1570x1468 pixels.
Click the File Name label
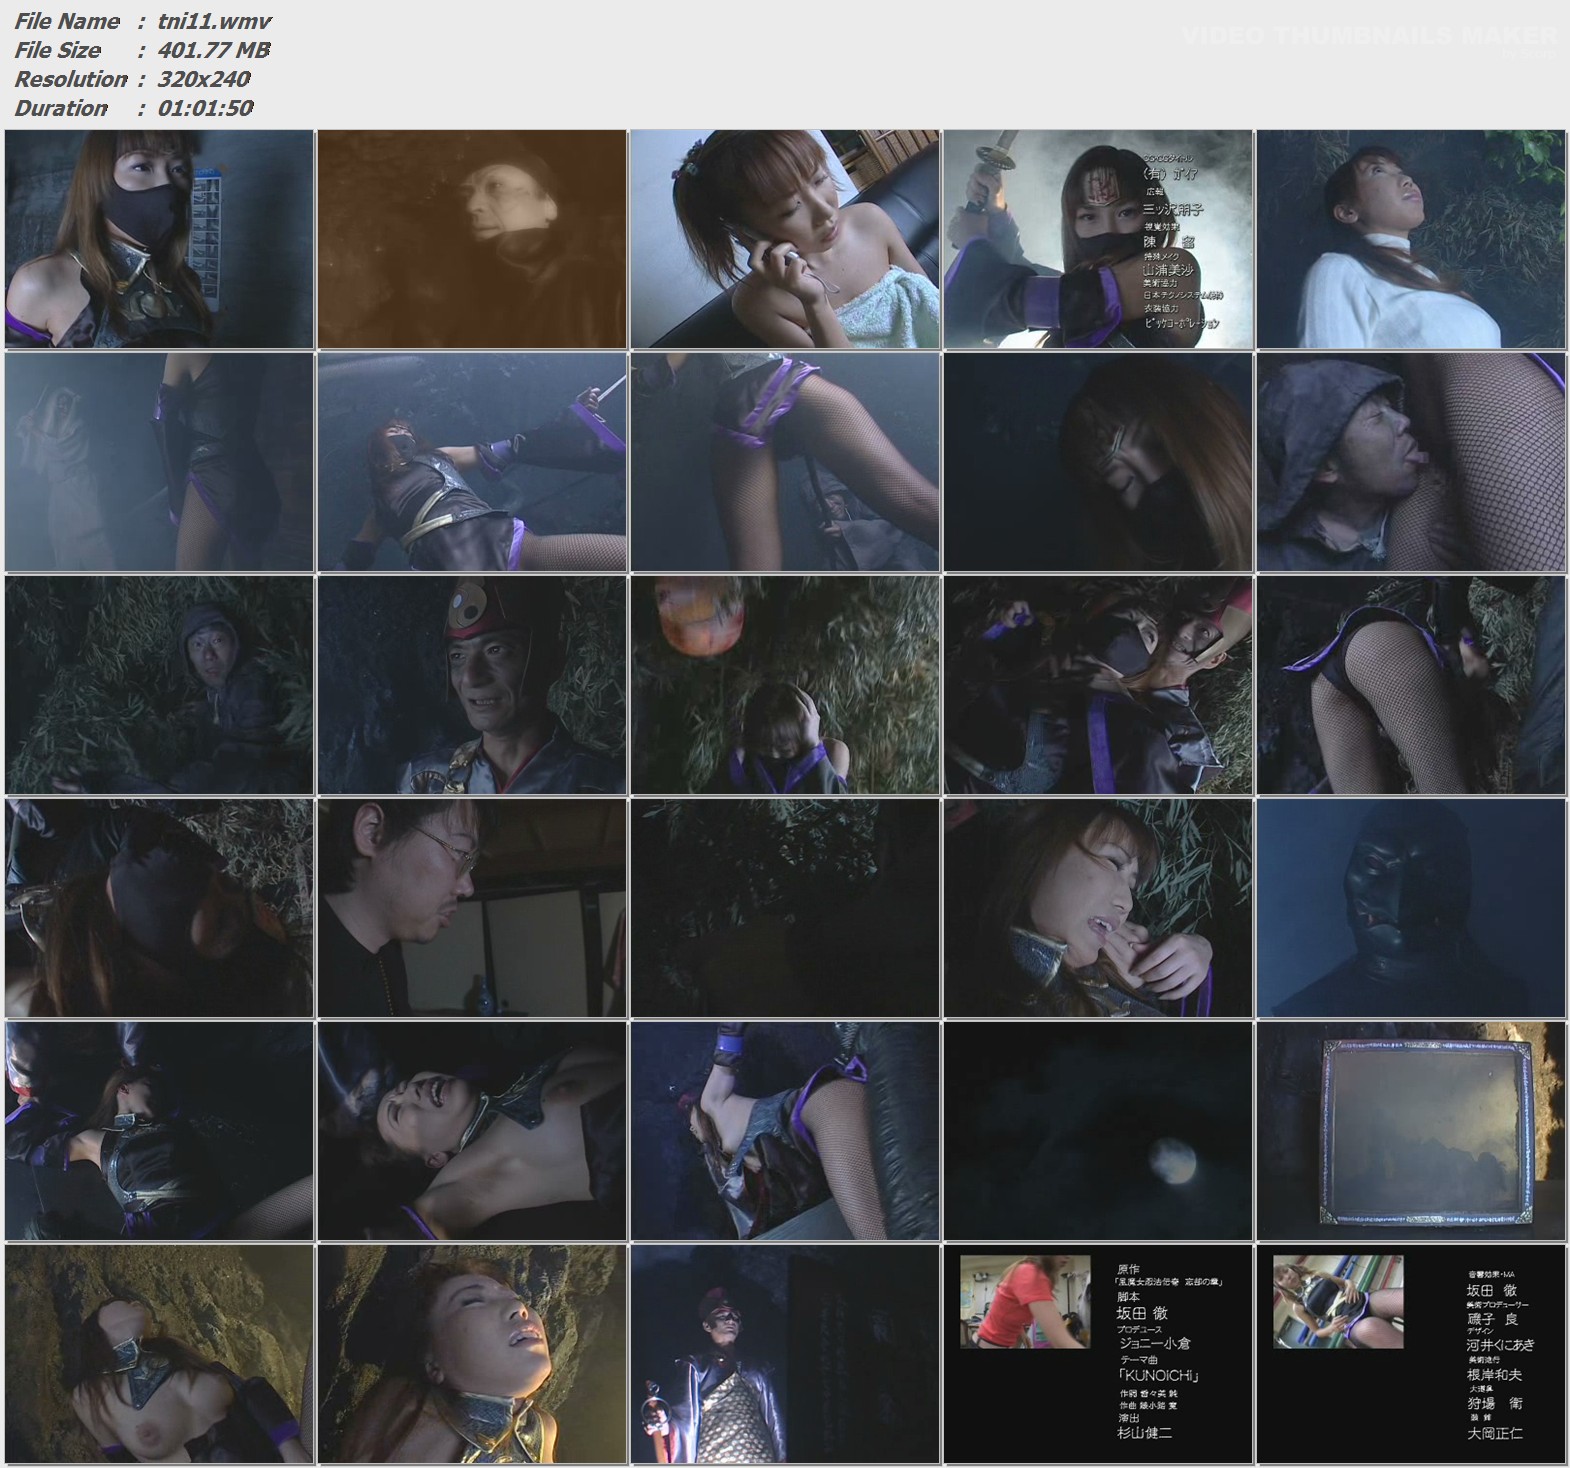tap(67, 21)
